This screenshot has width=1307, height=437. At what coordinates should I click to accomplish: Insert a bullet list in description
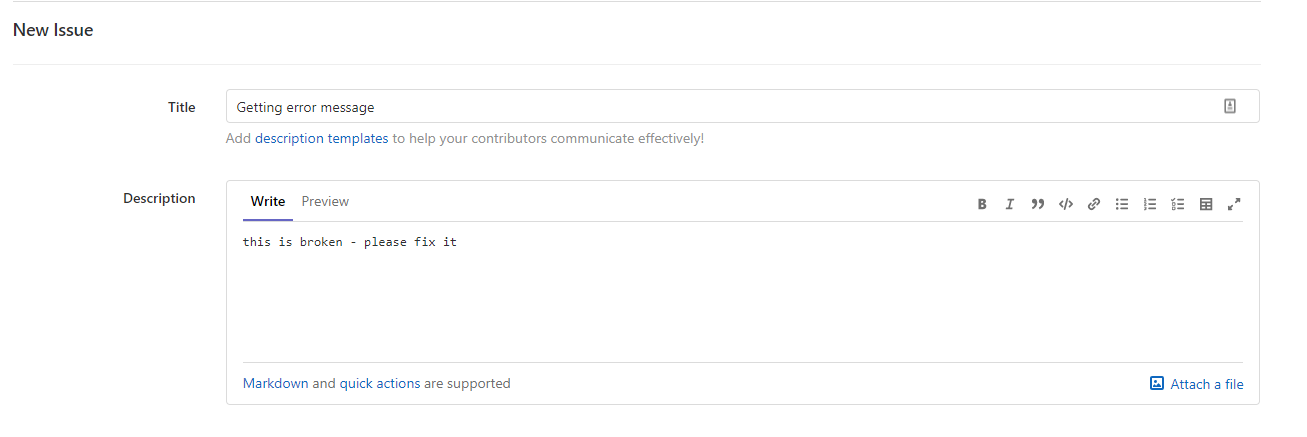click(x=1122, y=204)
